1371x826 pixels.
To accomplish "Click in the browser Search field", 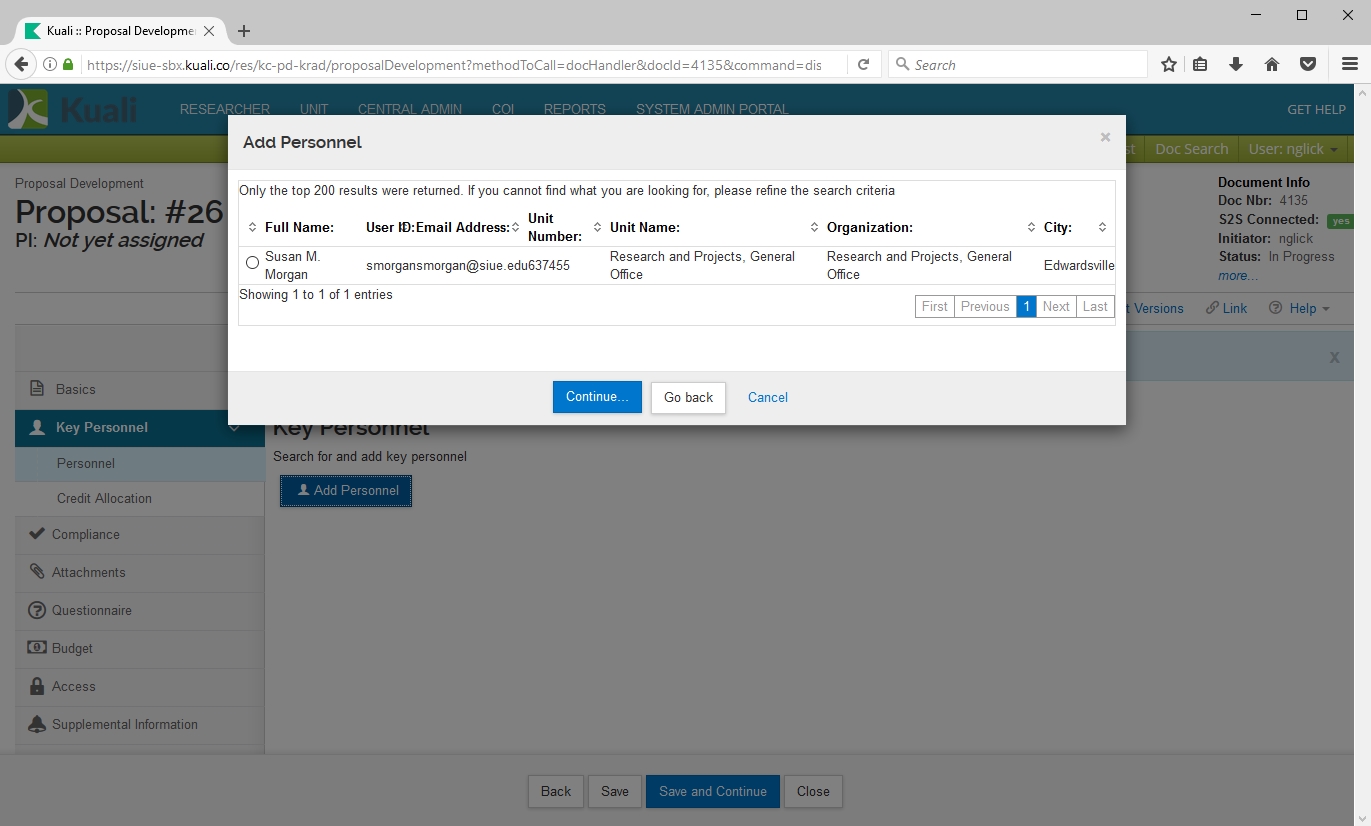I will tap(1020, 65).
